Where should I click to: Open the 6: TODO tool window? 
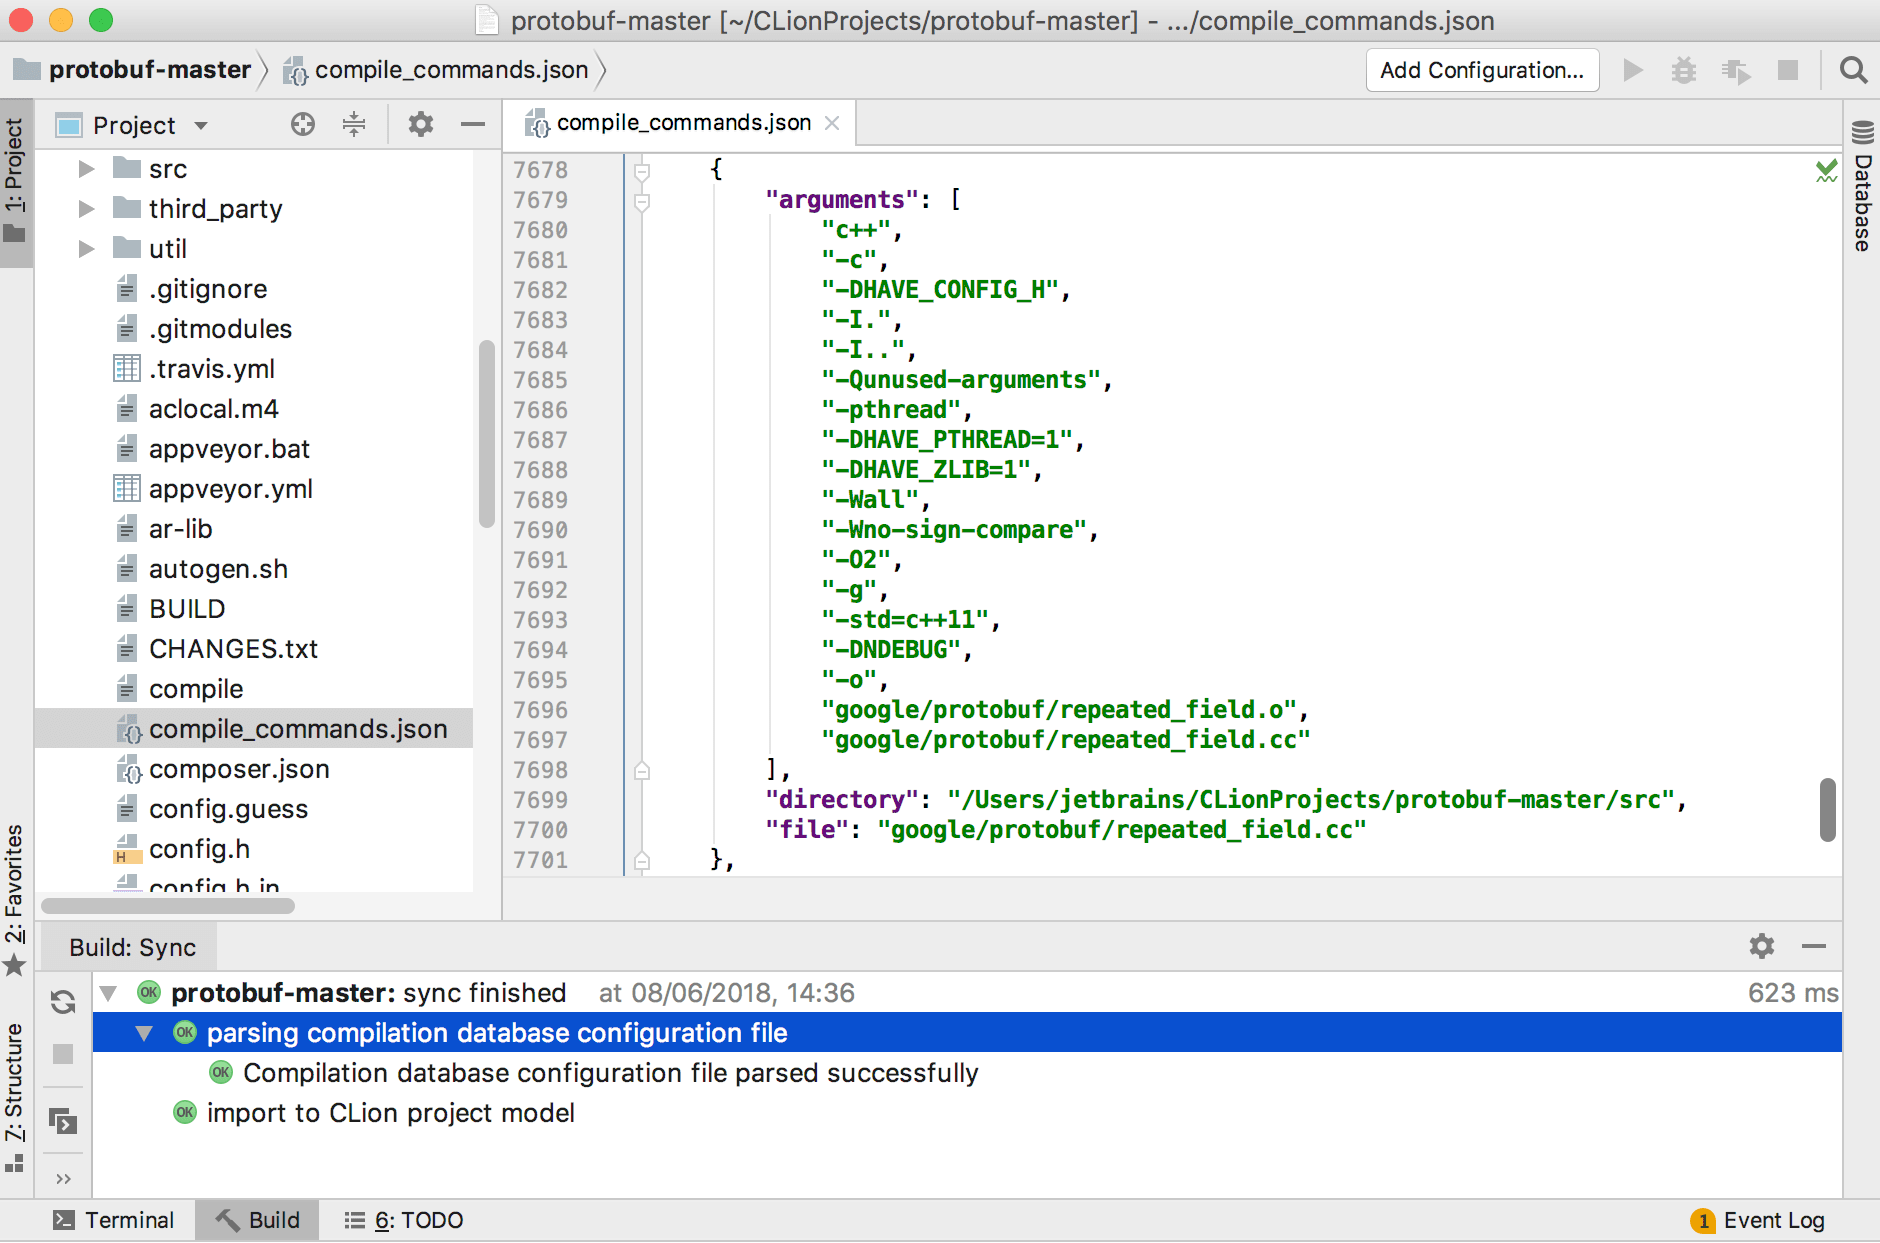click(403, 1220)
